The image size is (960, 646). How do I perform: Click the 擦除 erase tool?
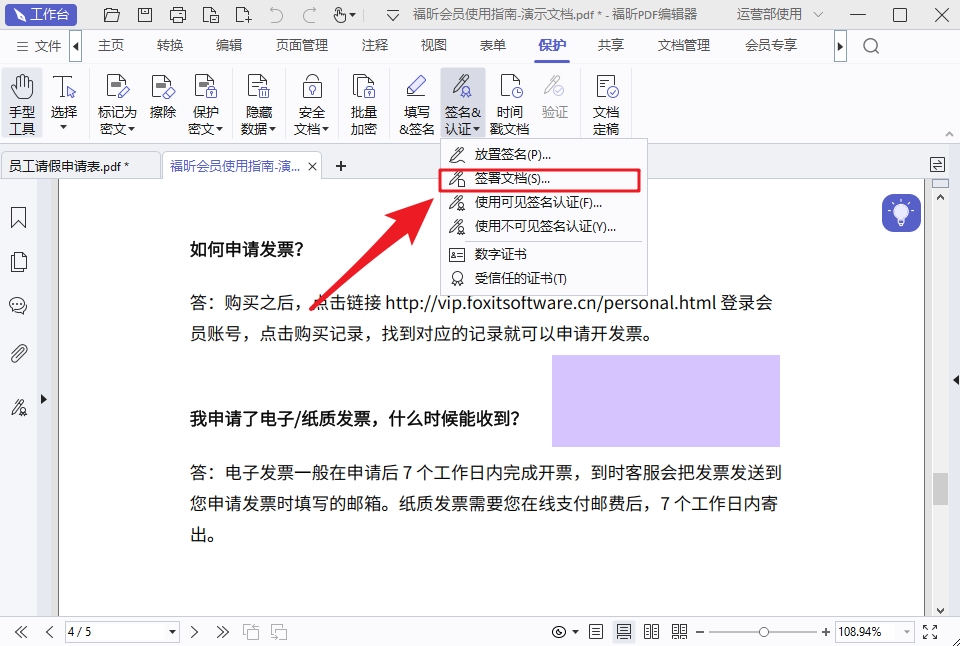click(163, 98)
